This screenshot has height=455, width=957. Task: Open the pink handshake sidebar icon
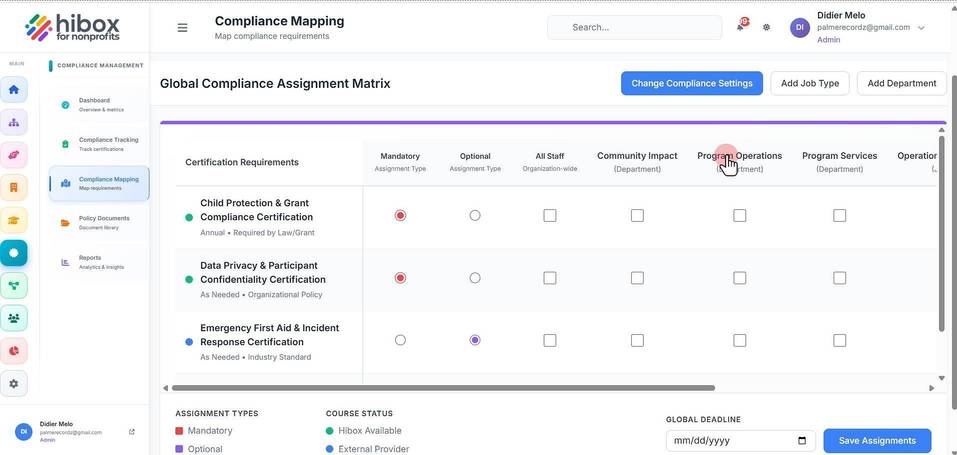14,155
